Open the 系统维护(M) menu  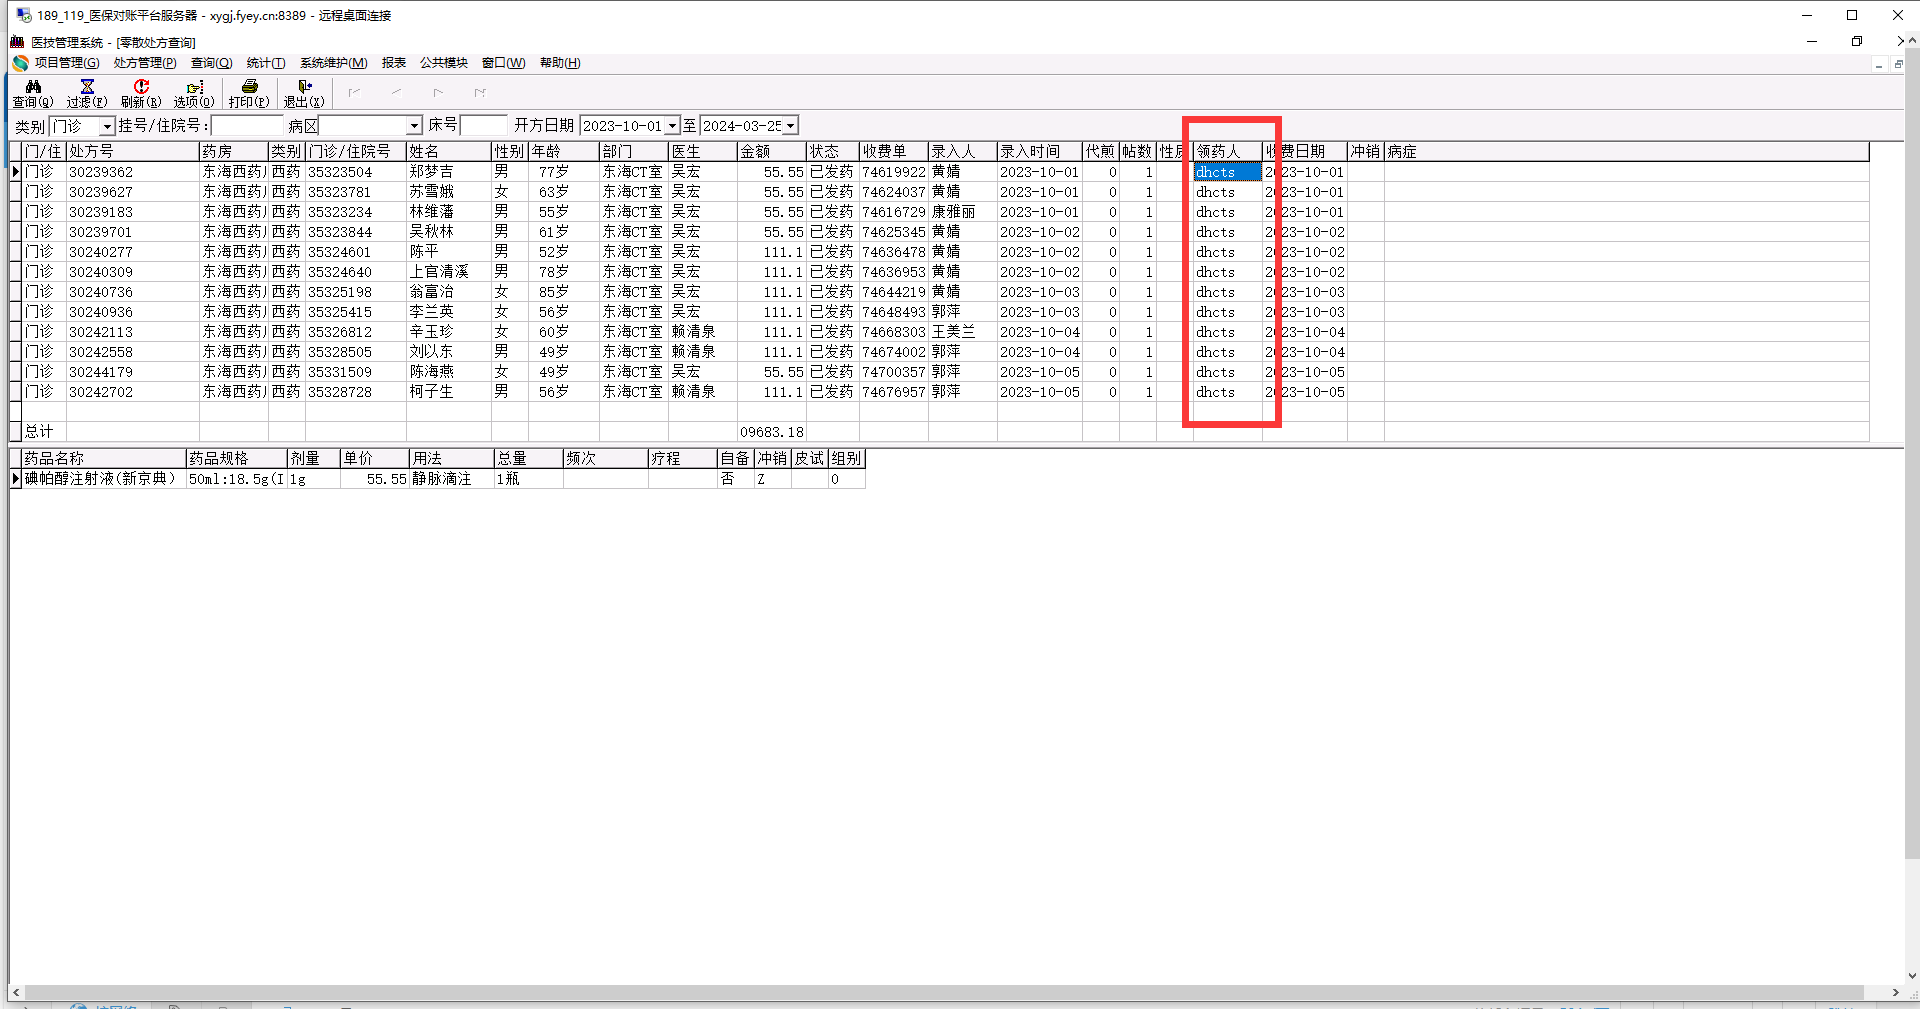[x=334, y=63]
